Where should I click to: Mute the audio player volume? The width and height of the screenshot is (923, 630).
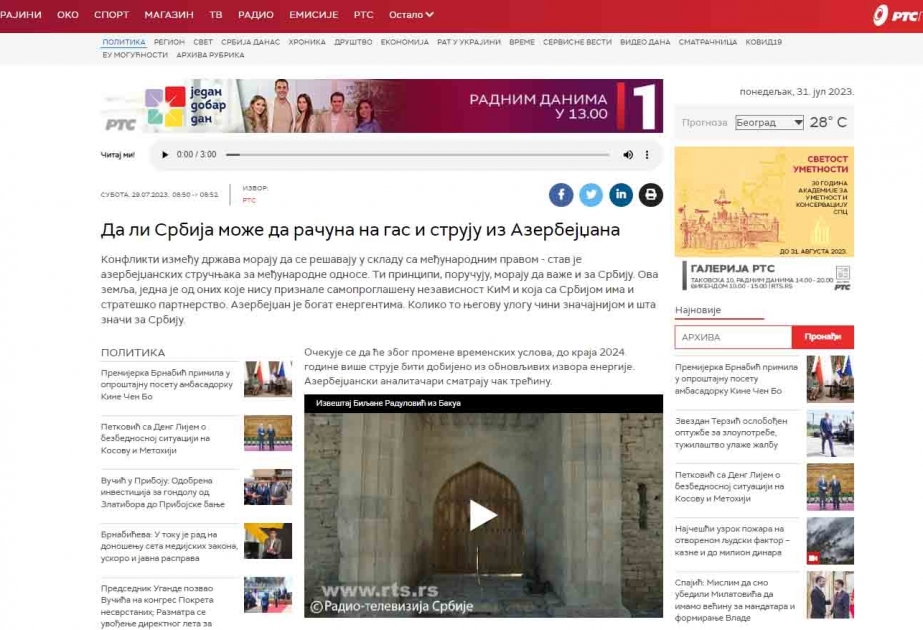pyautogui.click(x=628, y=155)
